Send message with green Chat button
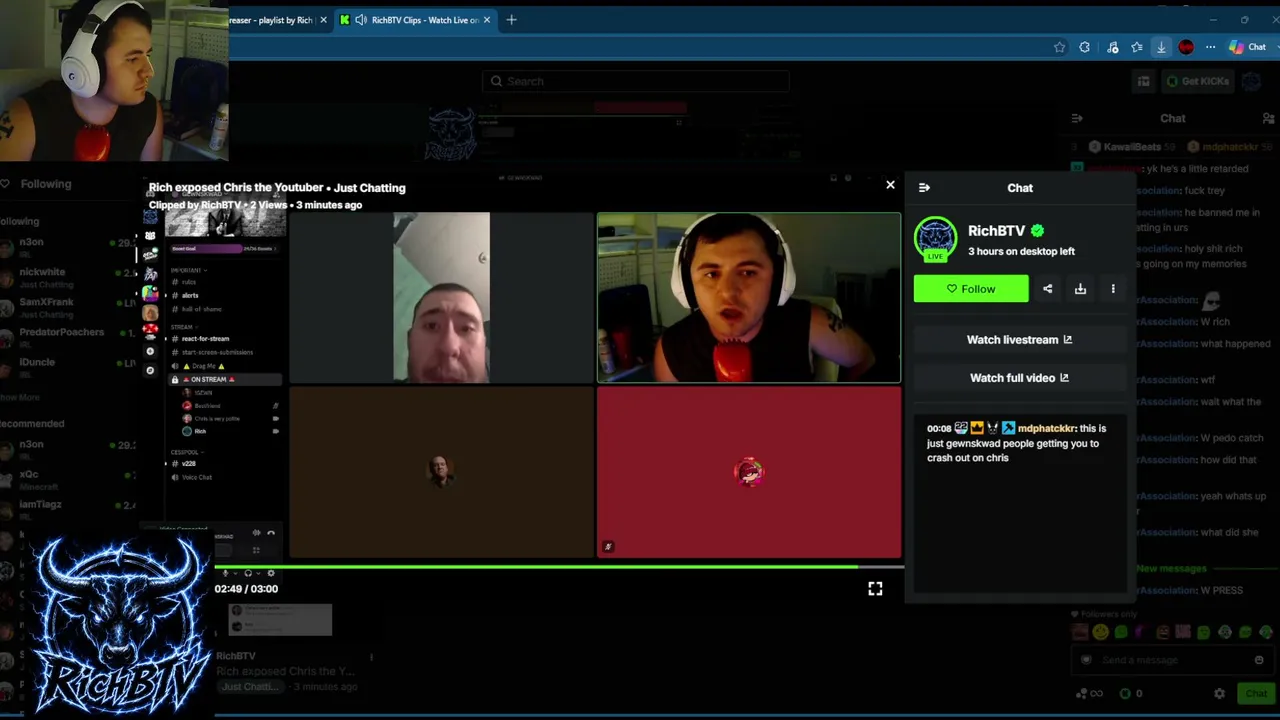Viewport: 1280px width, 720px height. click(1256, 693)
